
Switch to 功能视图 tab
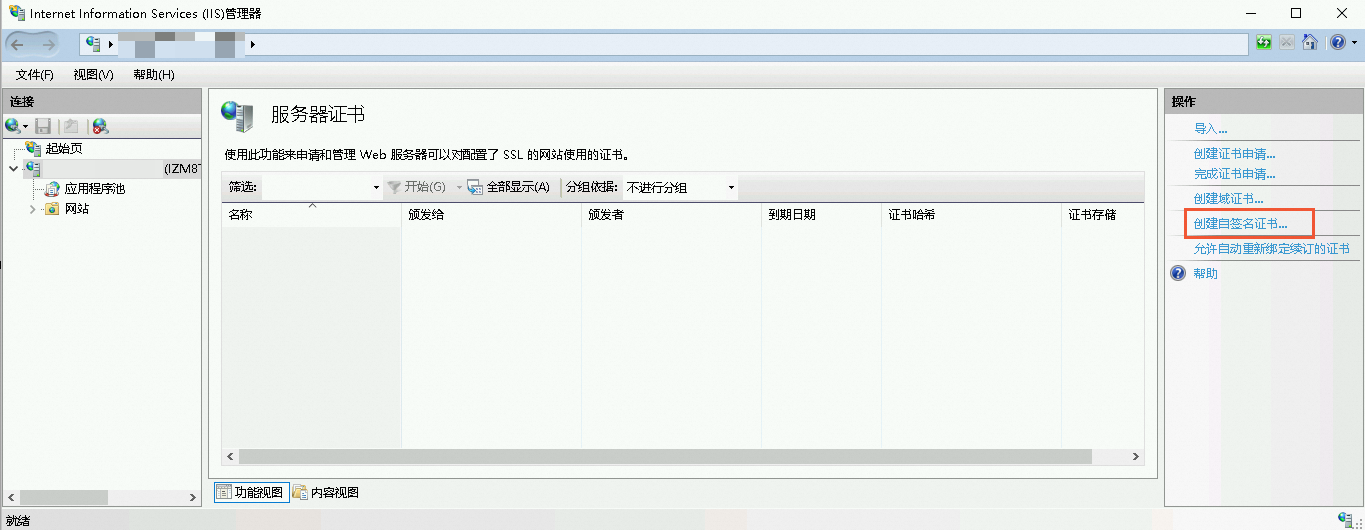251,492
